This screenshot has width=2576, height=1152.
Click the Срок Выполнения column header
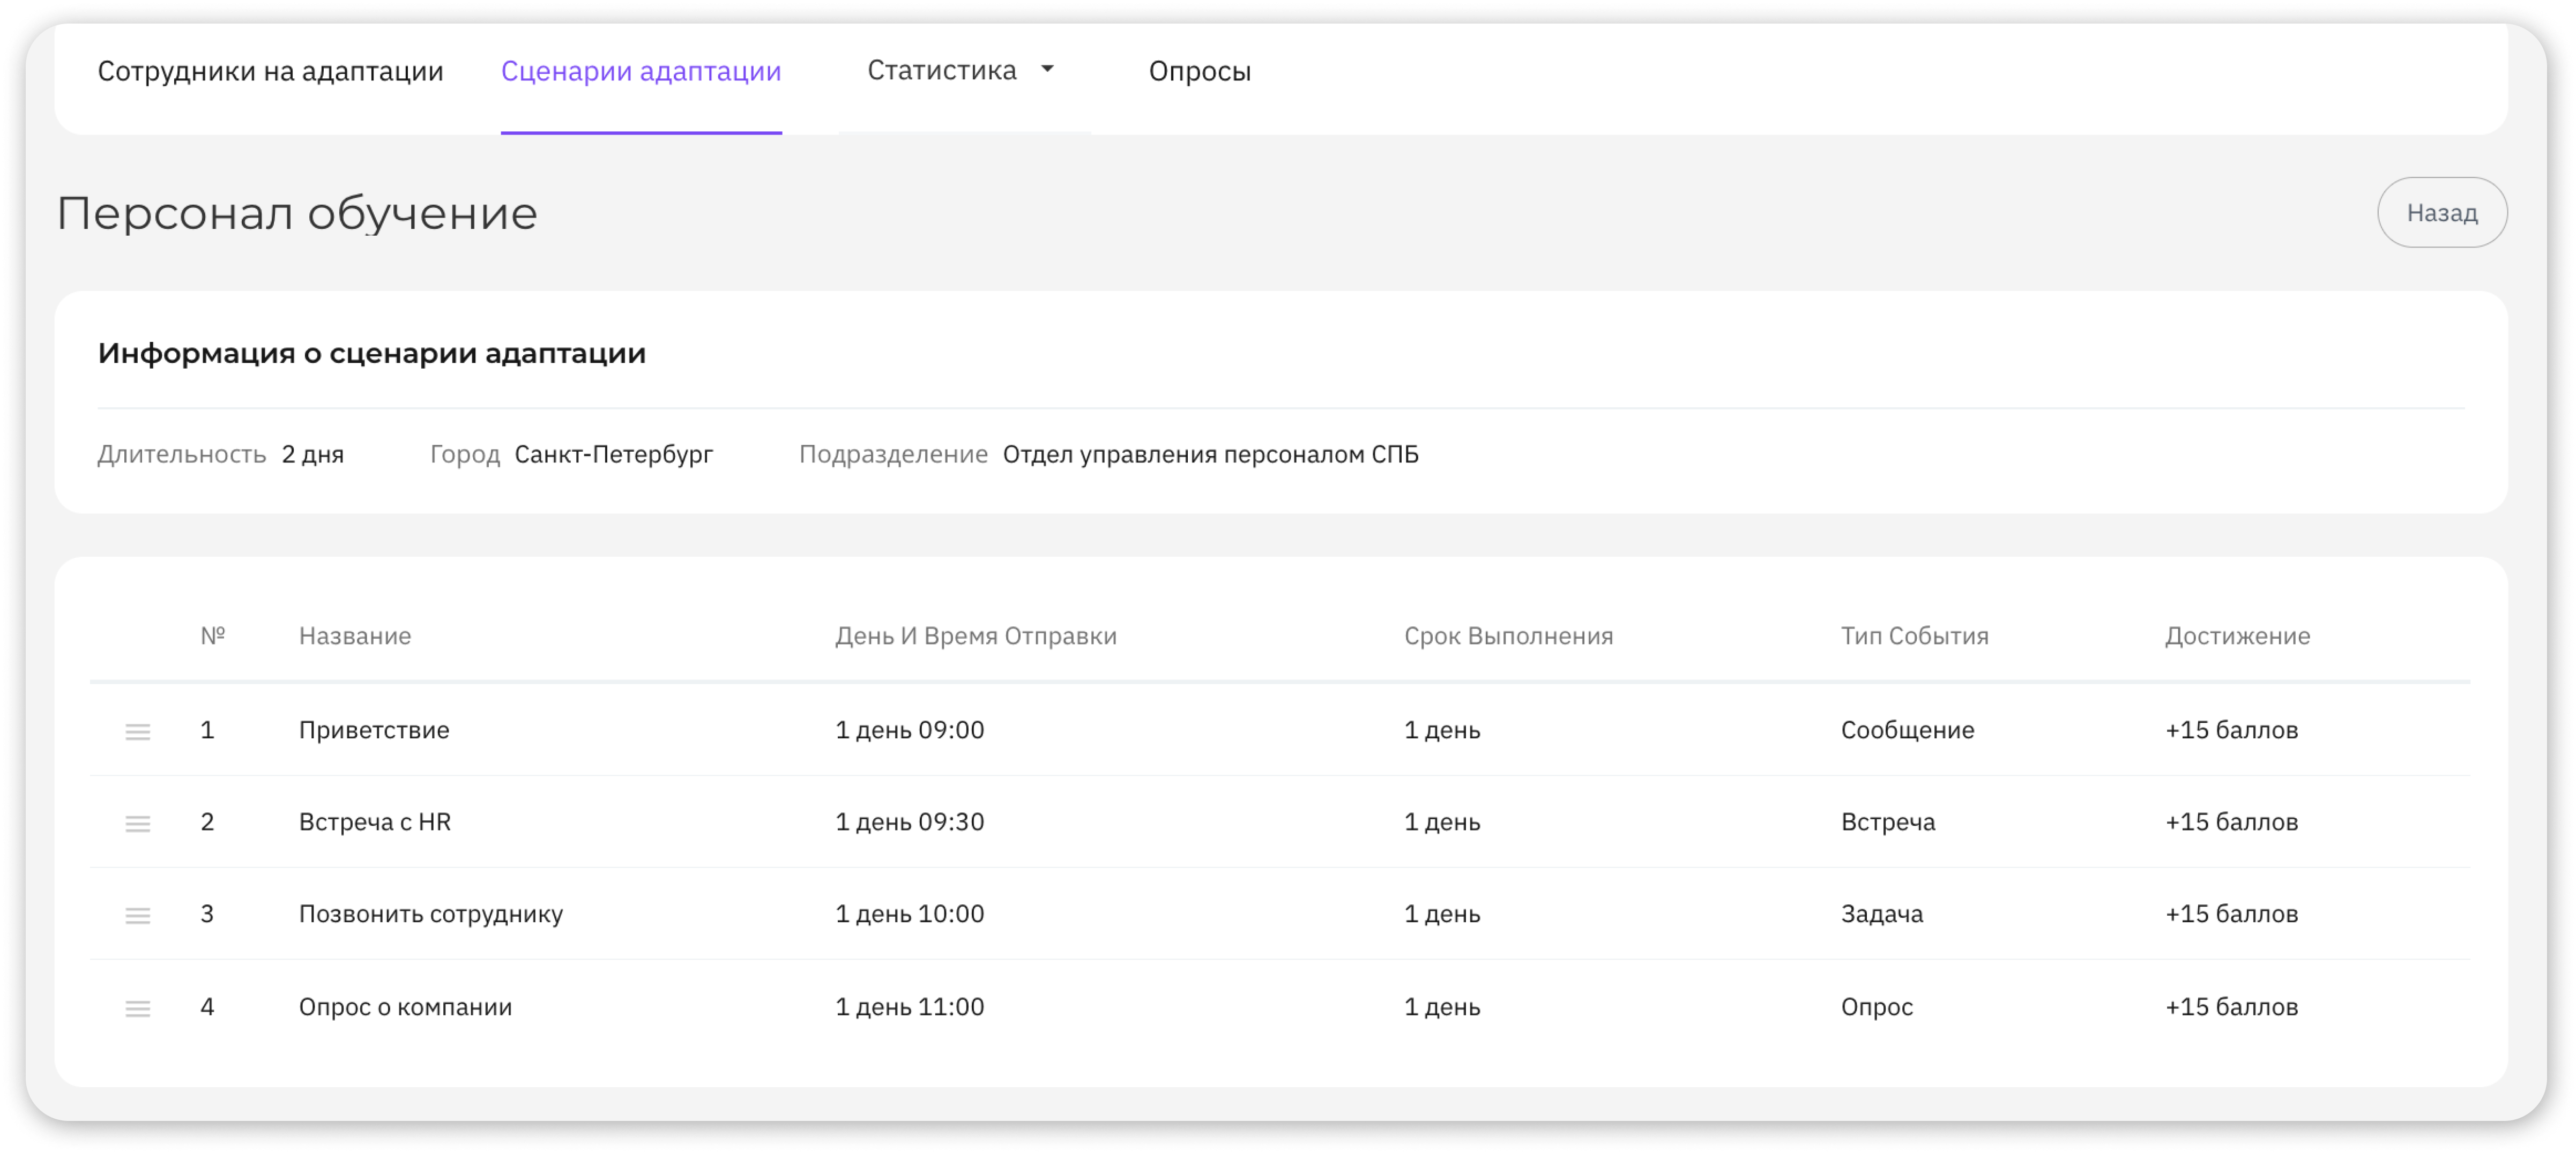pos(1508,636)
